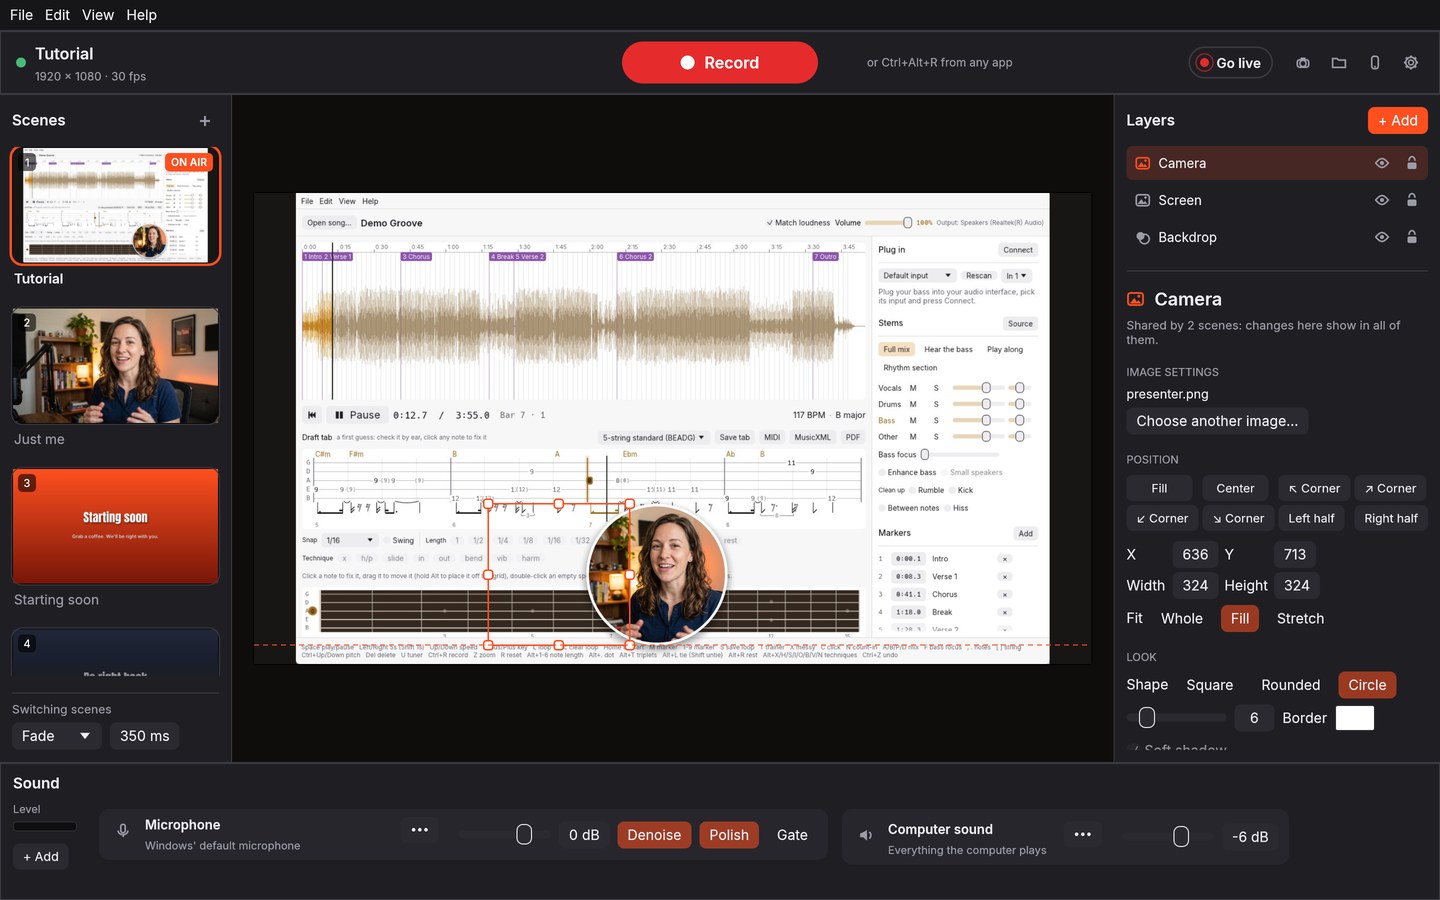Image resolution: width=1440 pixels, height=900 pixels.
Task: Click the Screen layer's image icon
Action: 1143,200
